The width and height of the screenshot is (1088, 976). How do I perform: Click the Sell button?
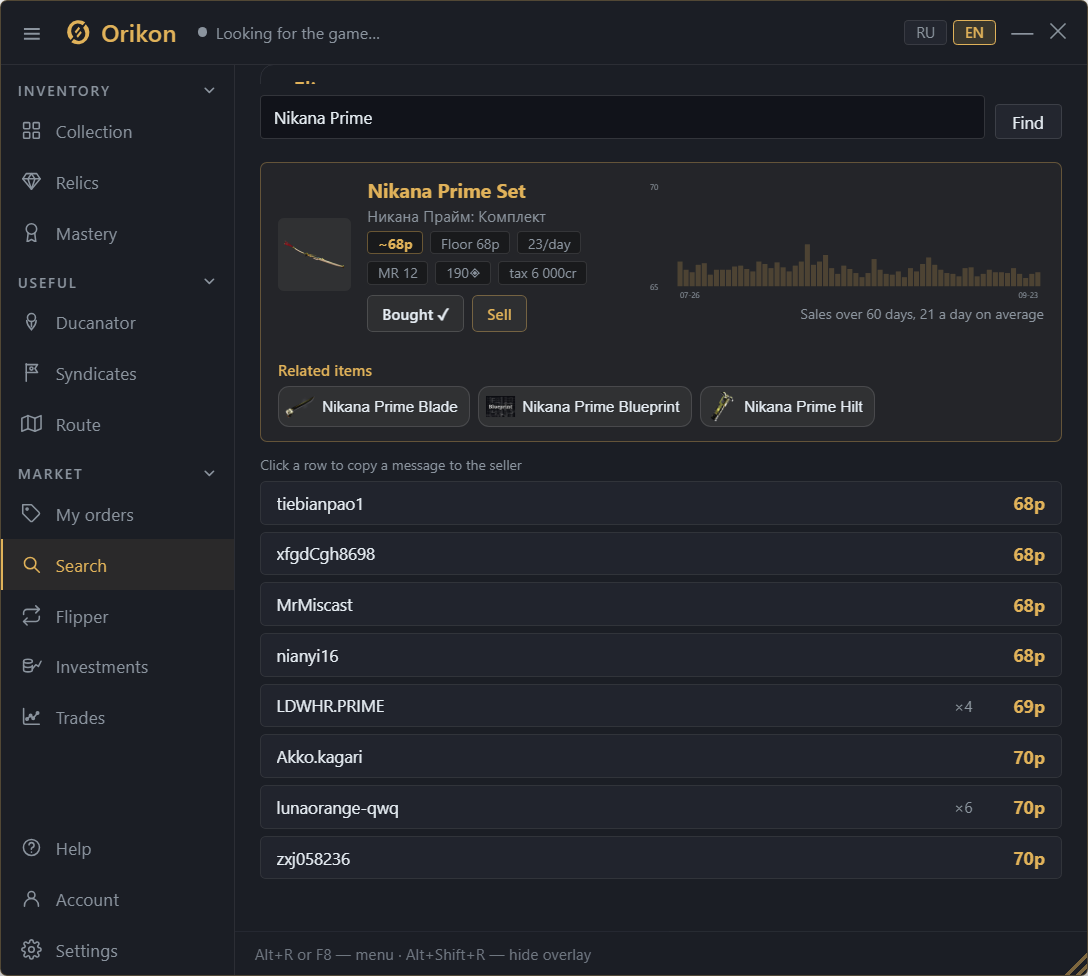(499, 314)
